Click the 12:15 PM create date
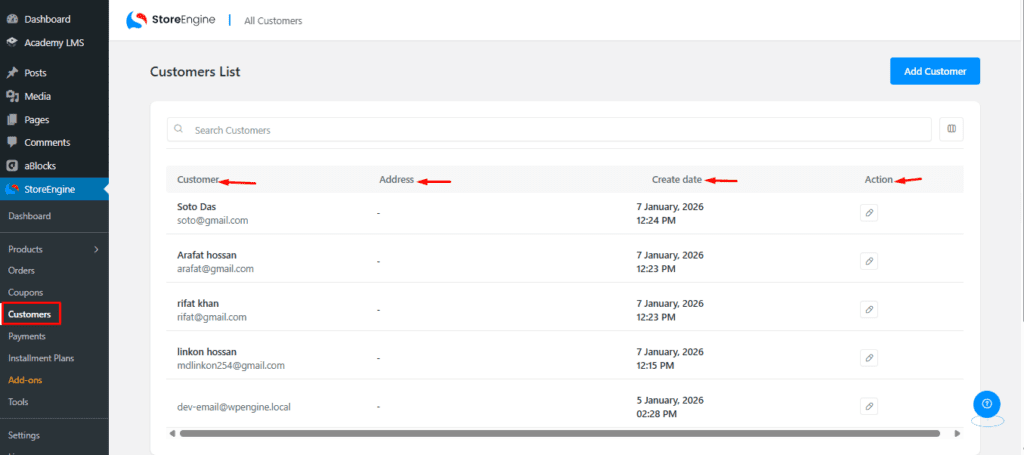The width and height of the screenshot is (1024, 455). (x=656, y=366)
